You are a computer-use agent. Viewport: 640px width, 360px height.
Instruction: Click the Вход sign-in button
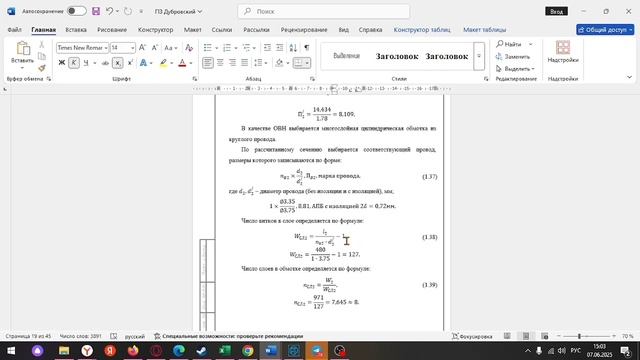coord(556,11)
